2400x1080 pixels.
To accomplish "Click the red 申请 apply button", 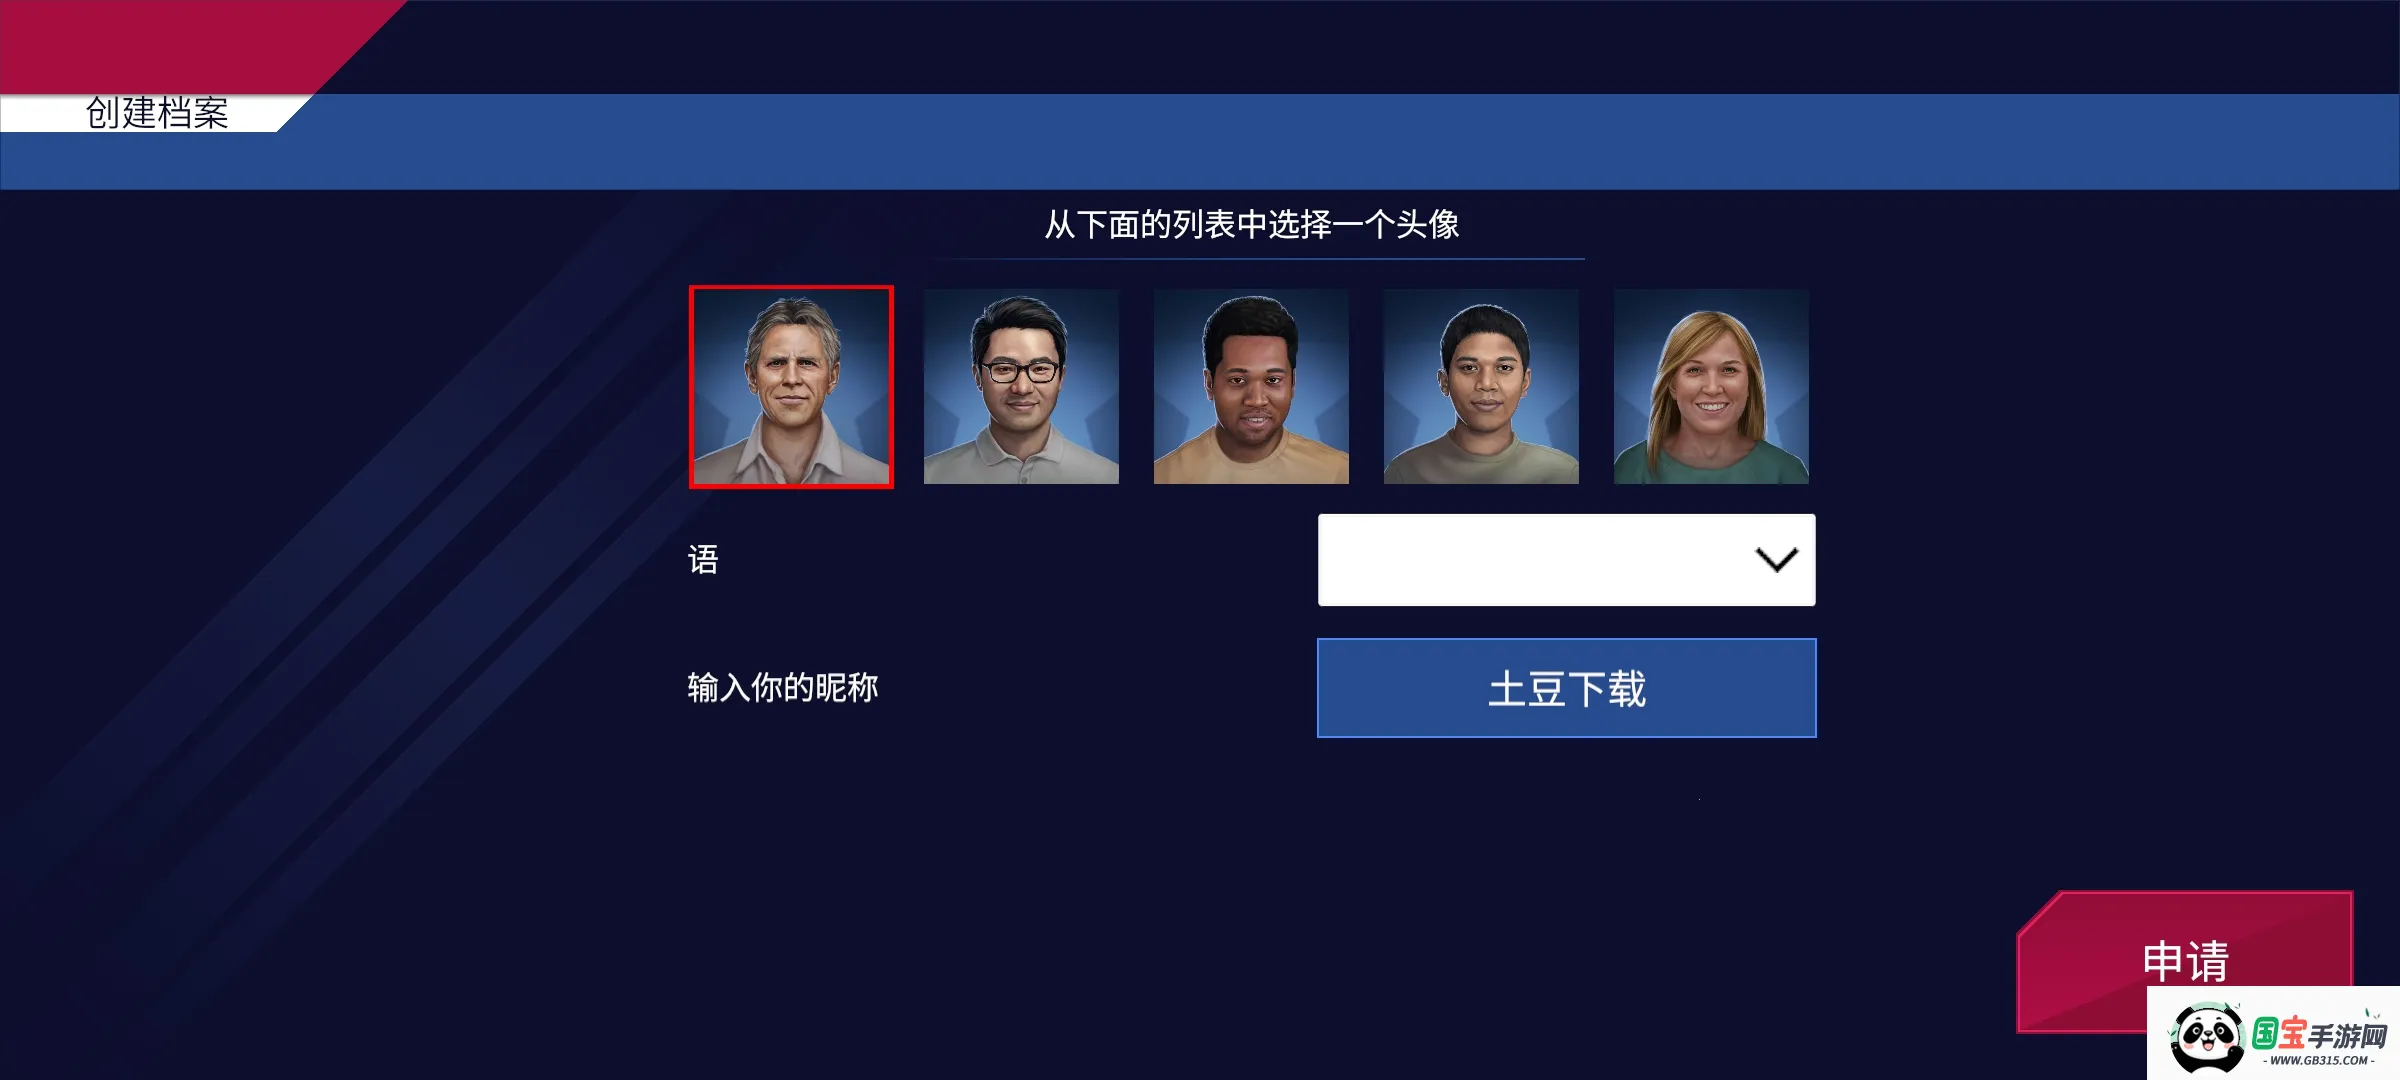I will (x=2184, y=960).
